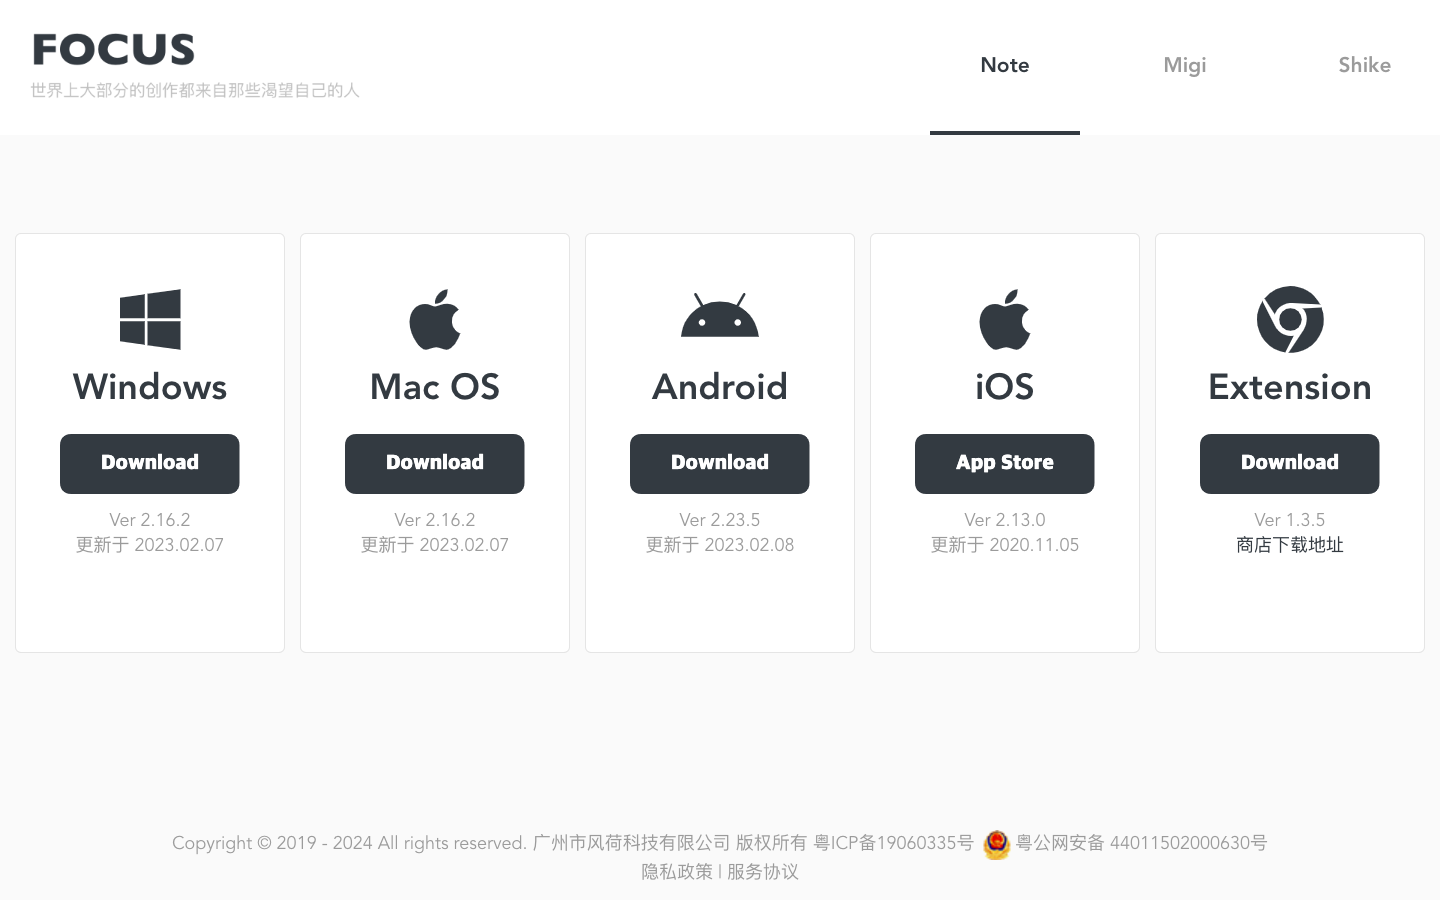
Task: Click the FOCUS logo
Action: [x=113, y=48]
